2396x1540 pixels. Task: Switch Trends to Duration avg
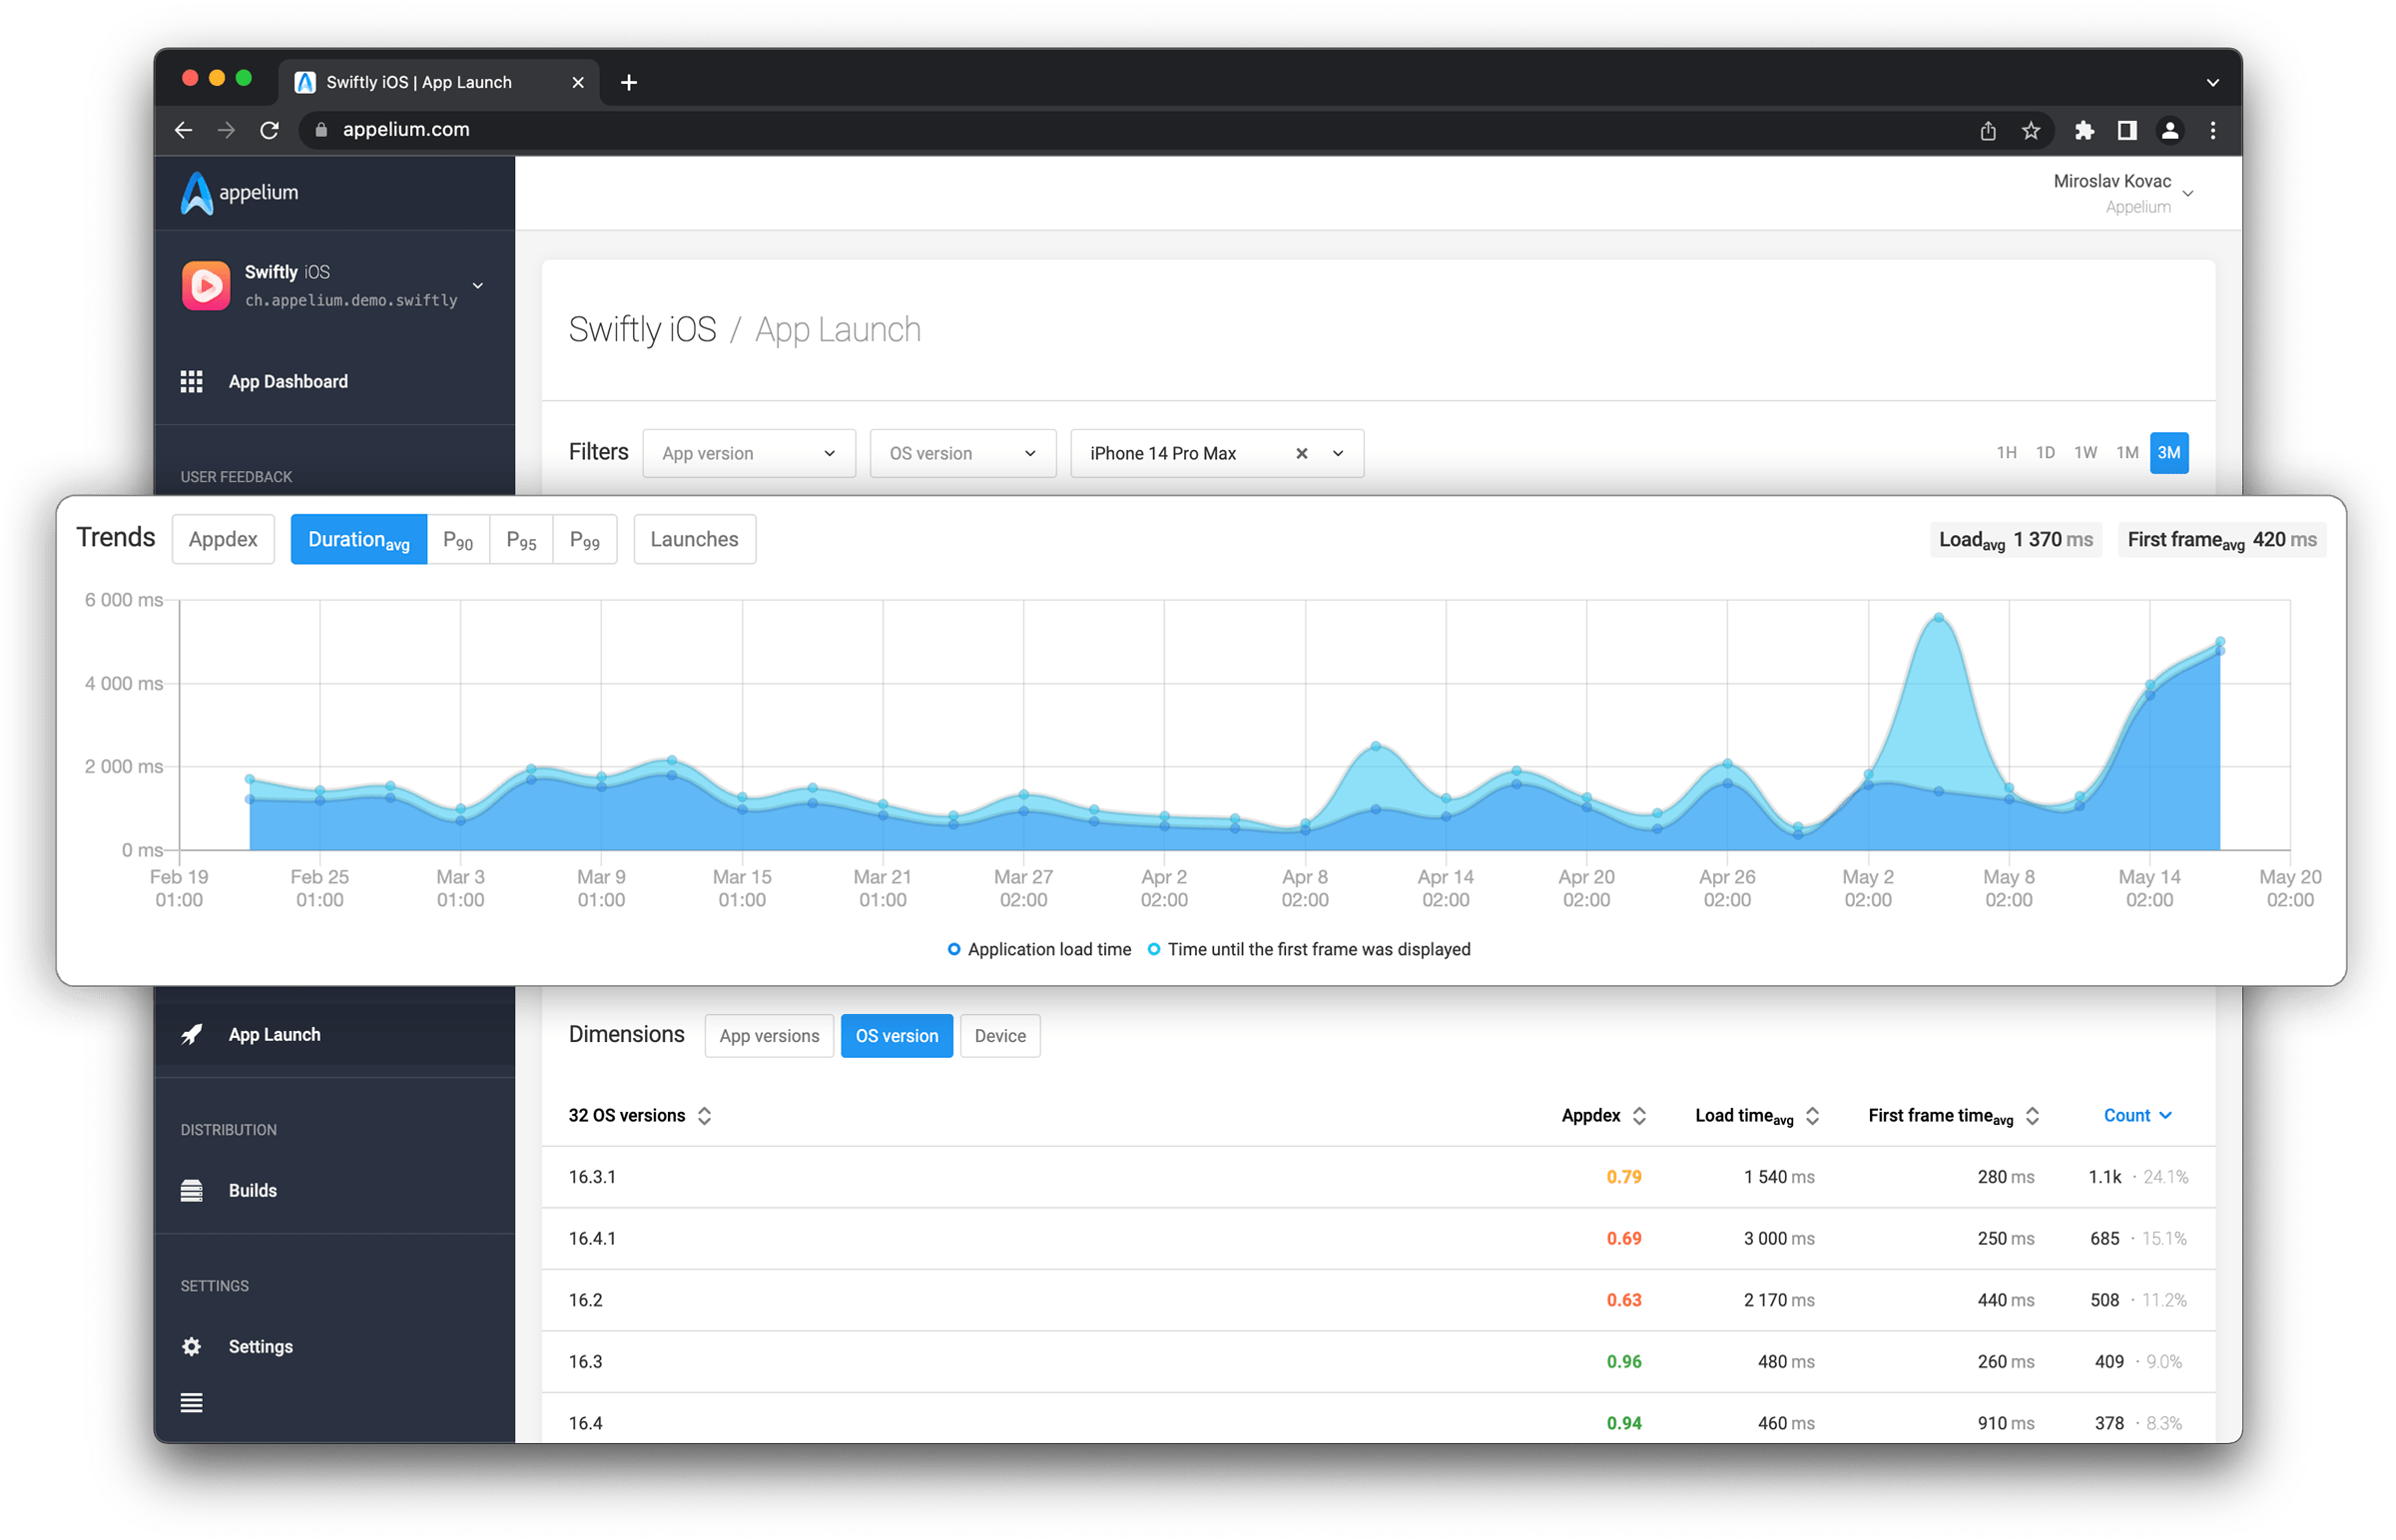tap(358, 539)
